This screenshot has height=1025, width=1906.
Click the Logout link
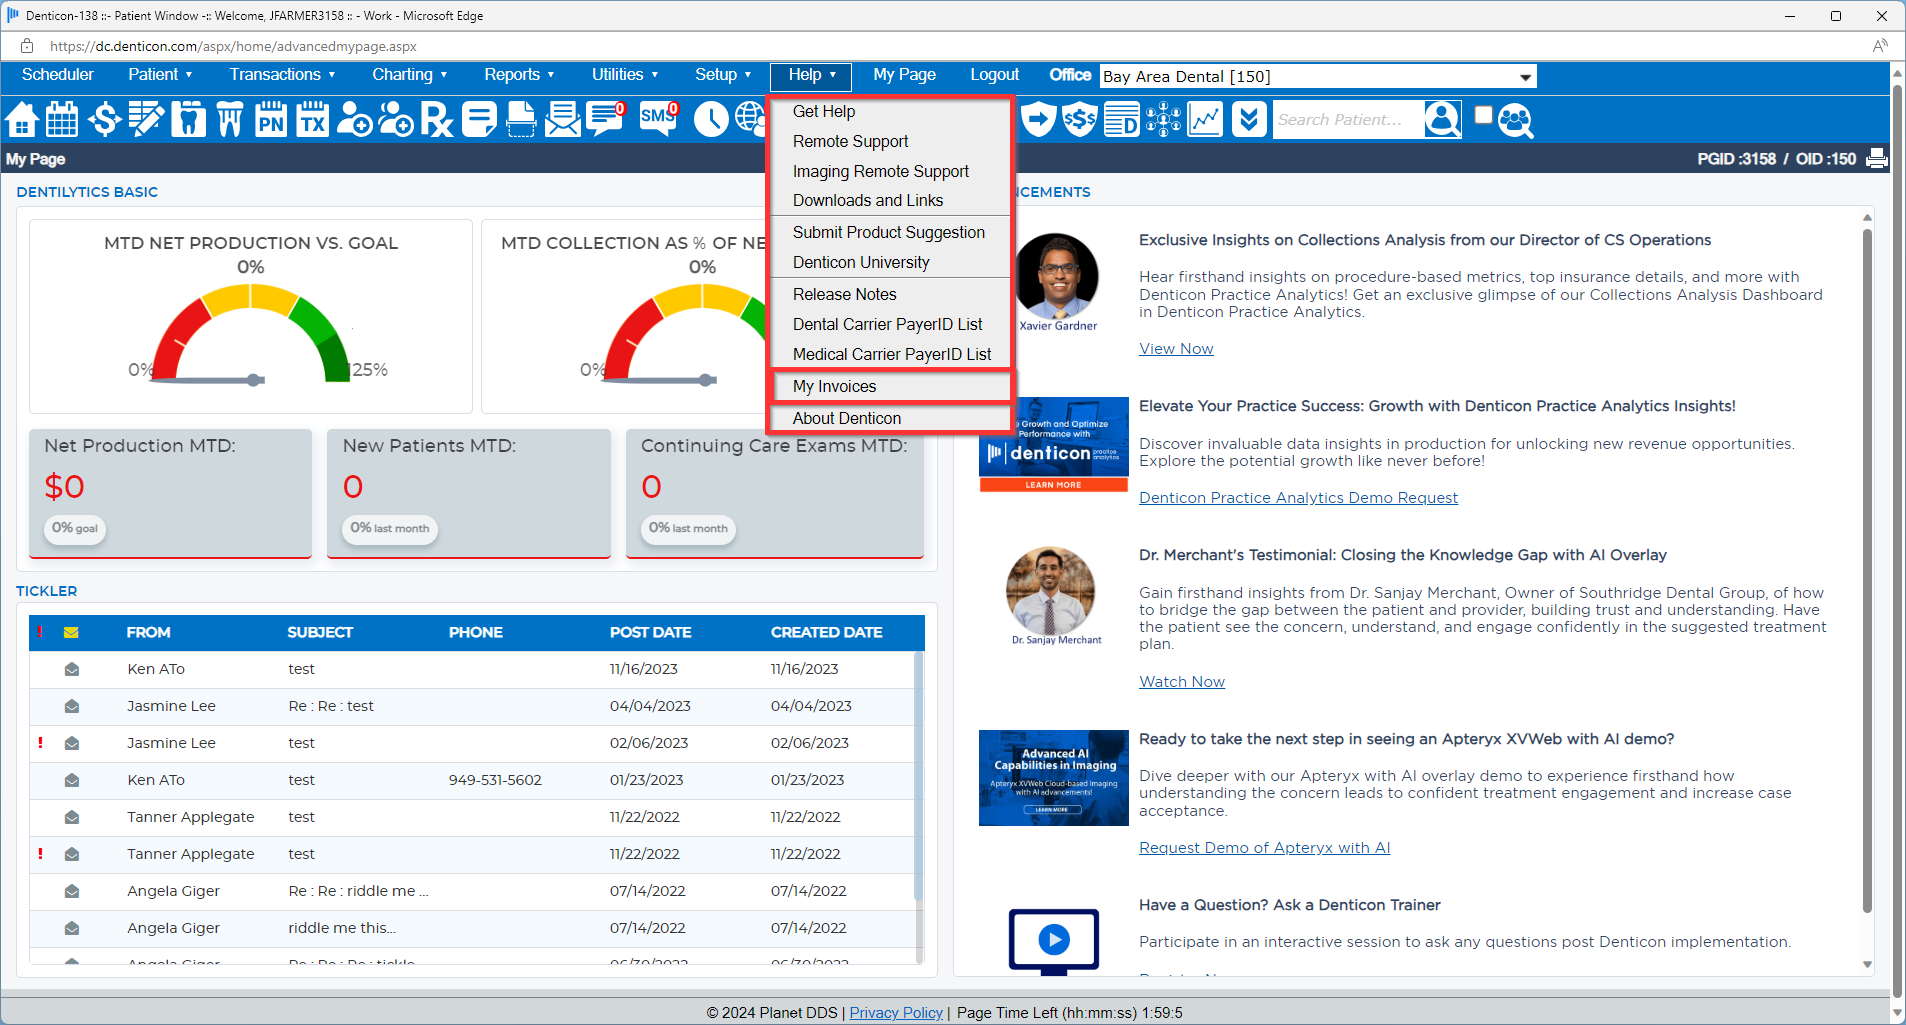pos(994,75)
